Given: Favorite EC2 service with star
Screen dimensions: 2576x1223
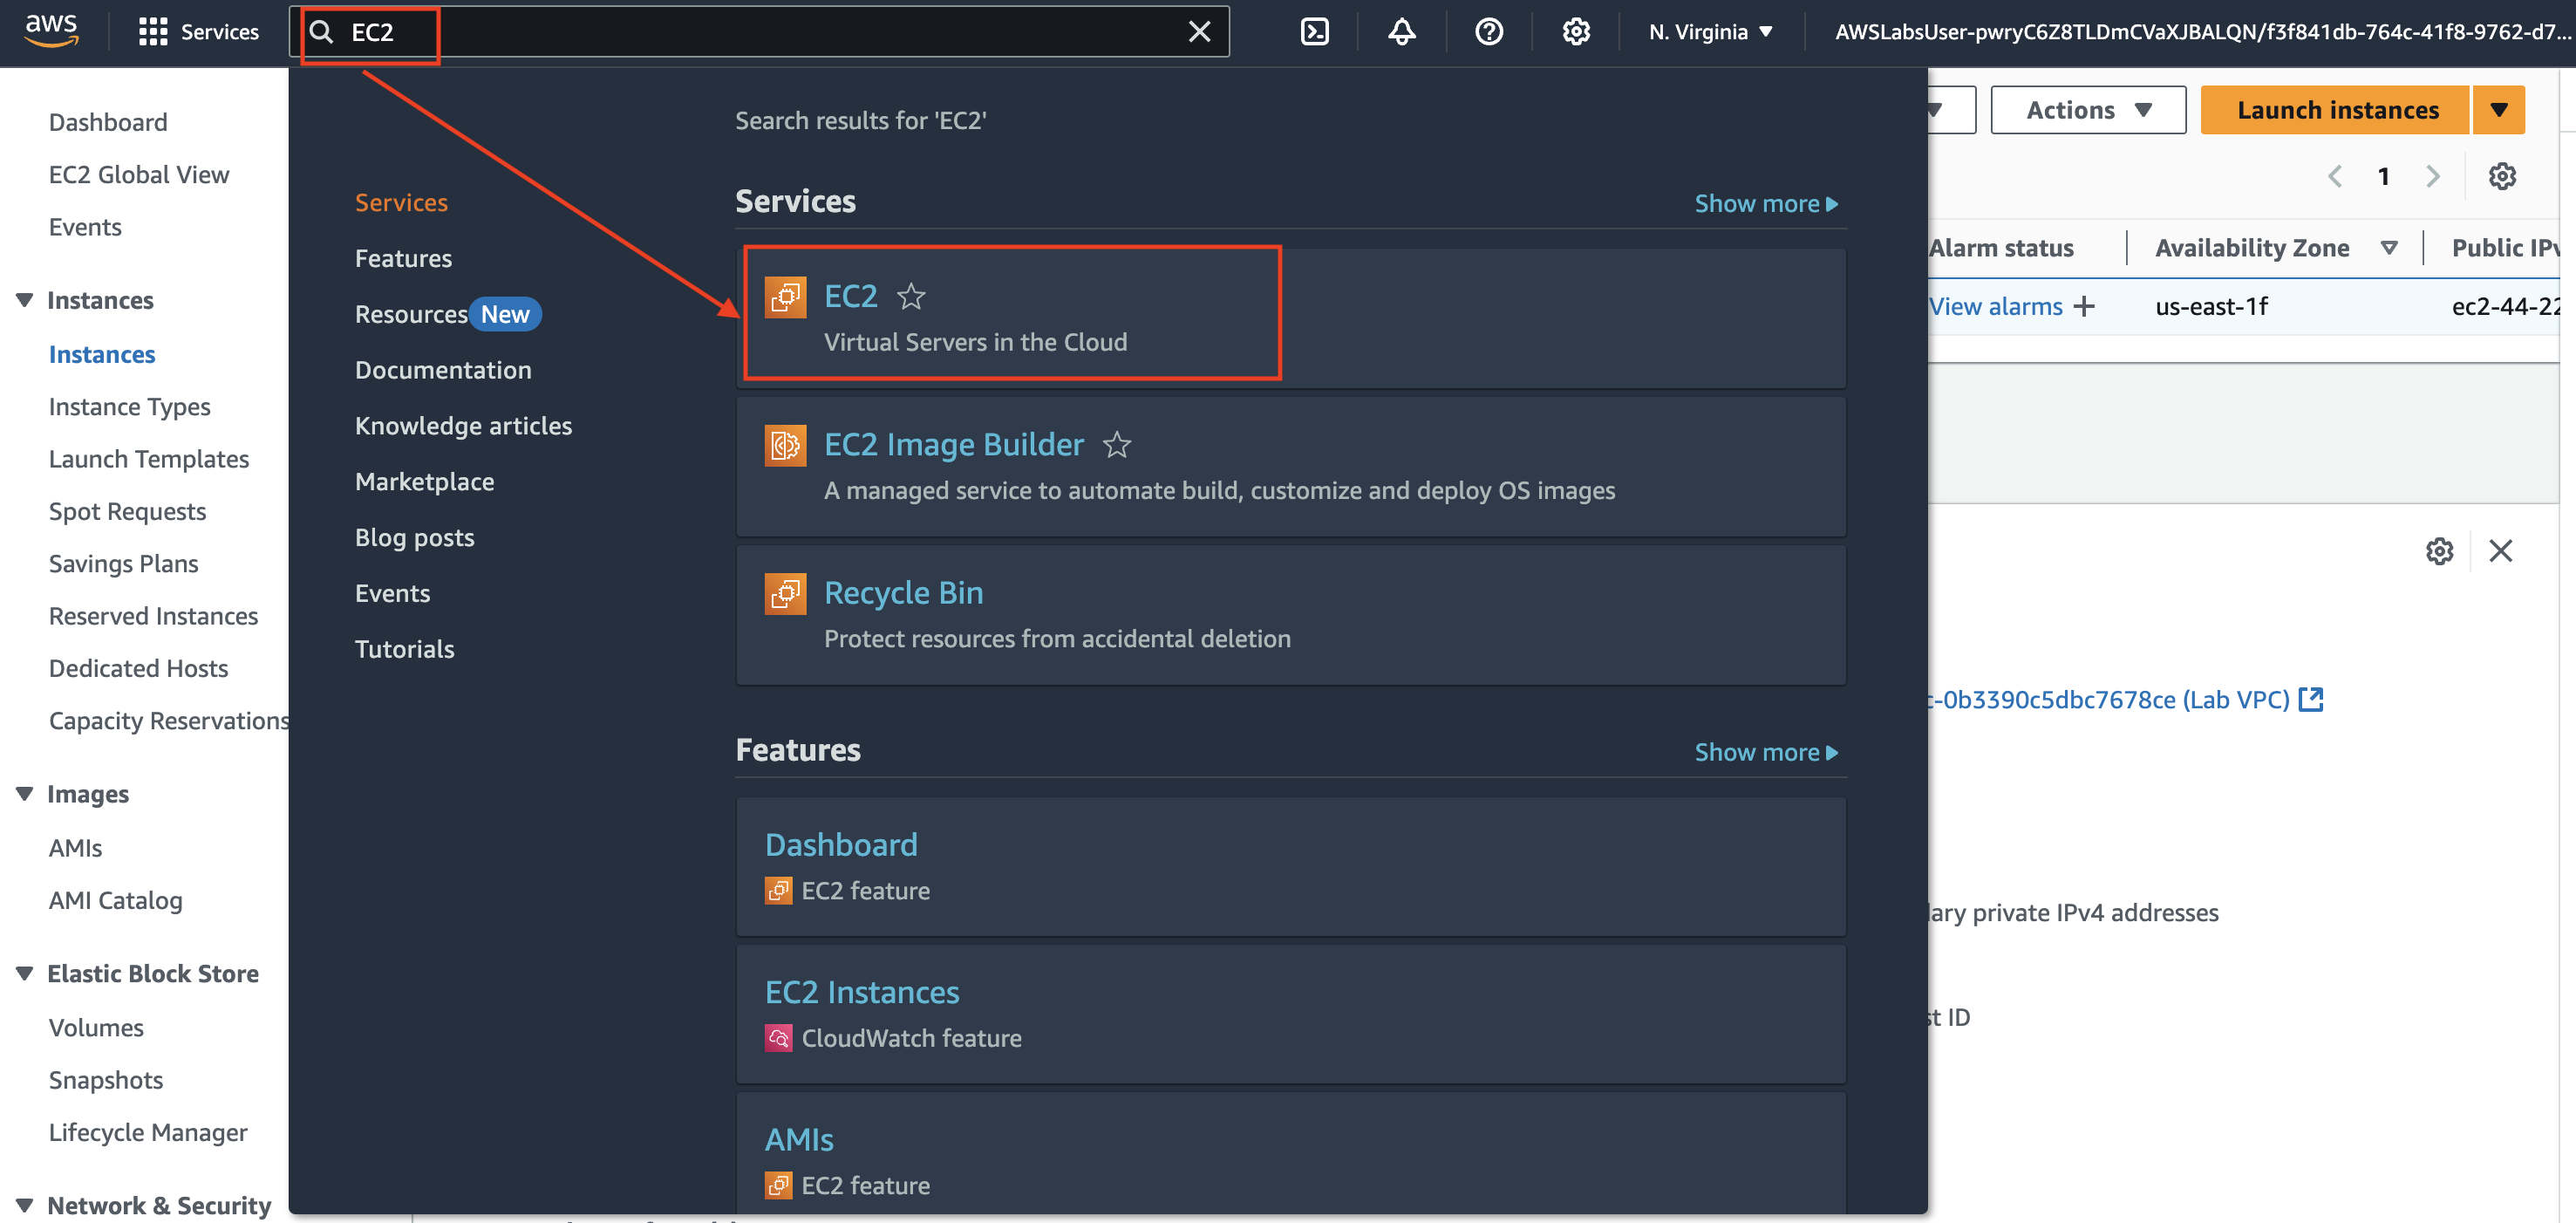Looking at the screenshot, I should [910, 296].
